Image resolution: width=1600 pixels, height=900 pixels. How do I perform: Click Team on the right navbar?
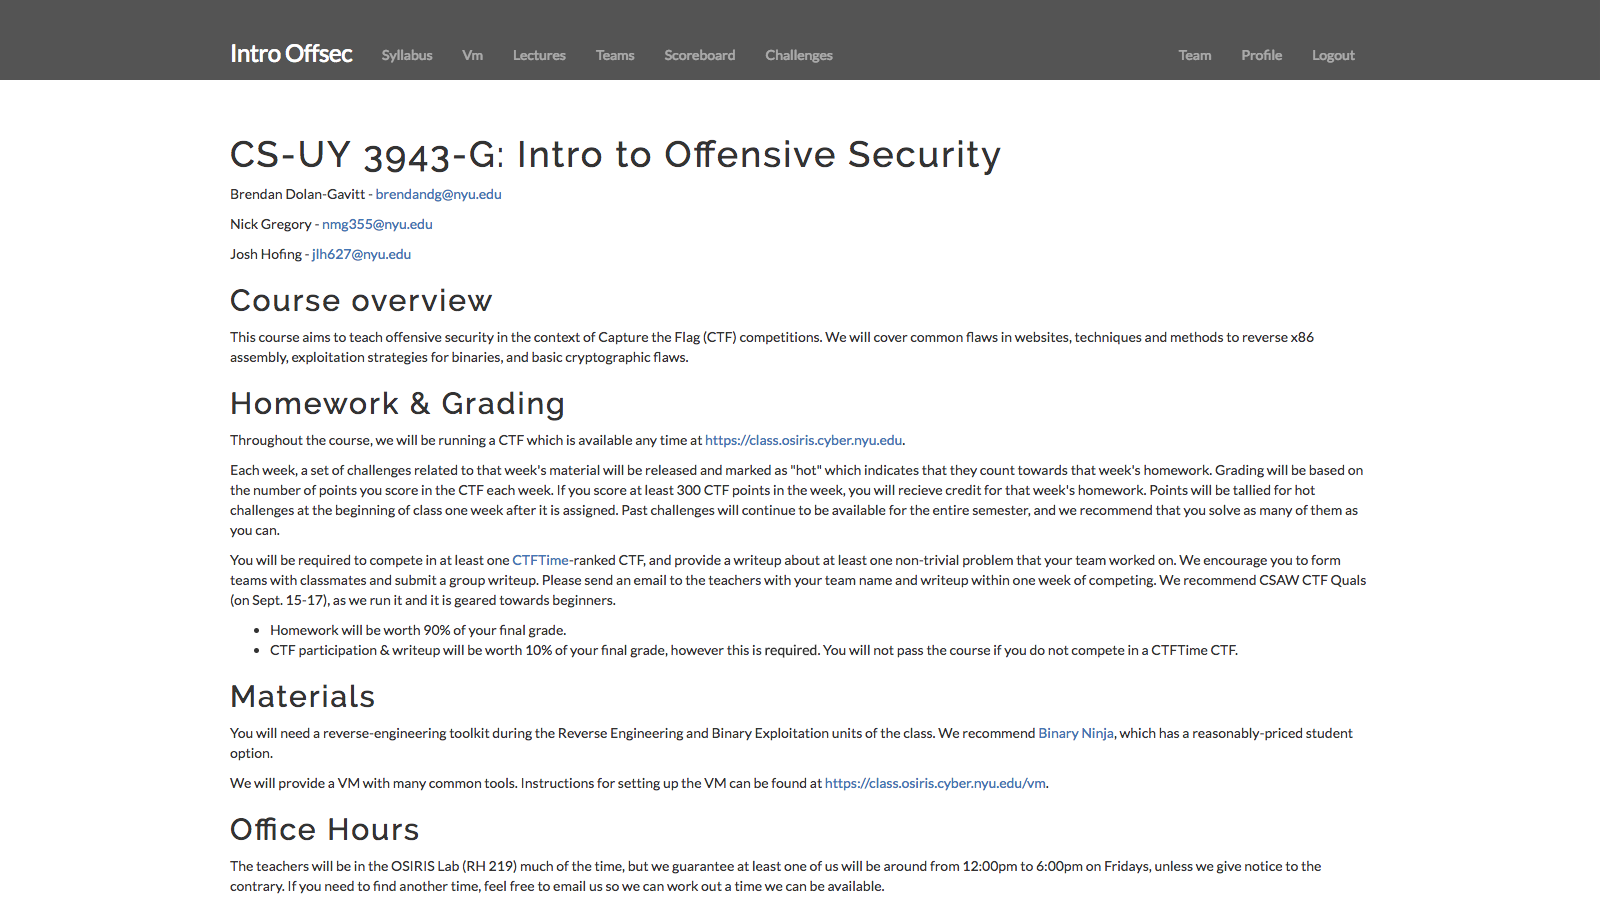click(x=1194, y=56)
